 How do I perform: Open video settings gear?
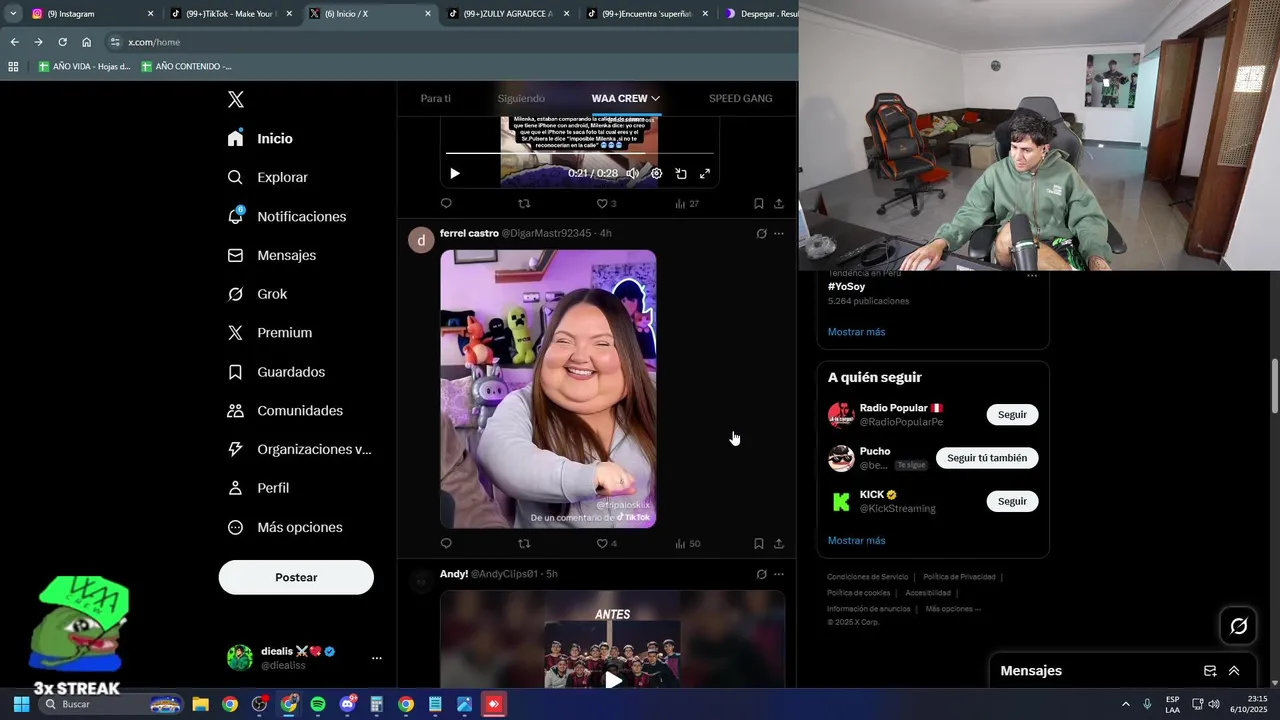pos(656,173)
